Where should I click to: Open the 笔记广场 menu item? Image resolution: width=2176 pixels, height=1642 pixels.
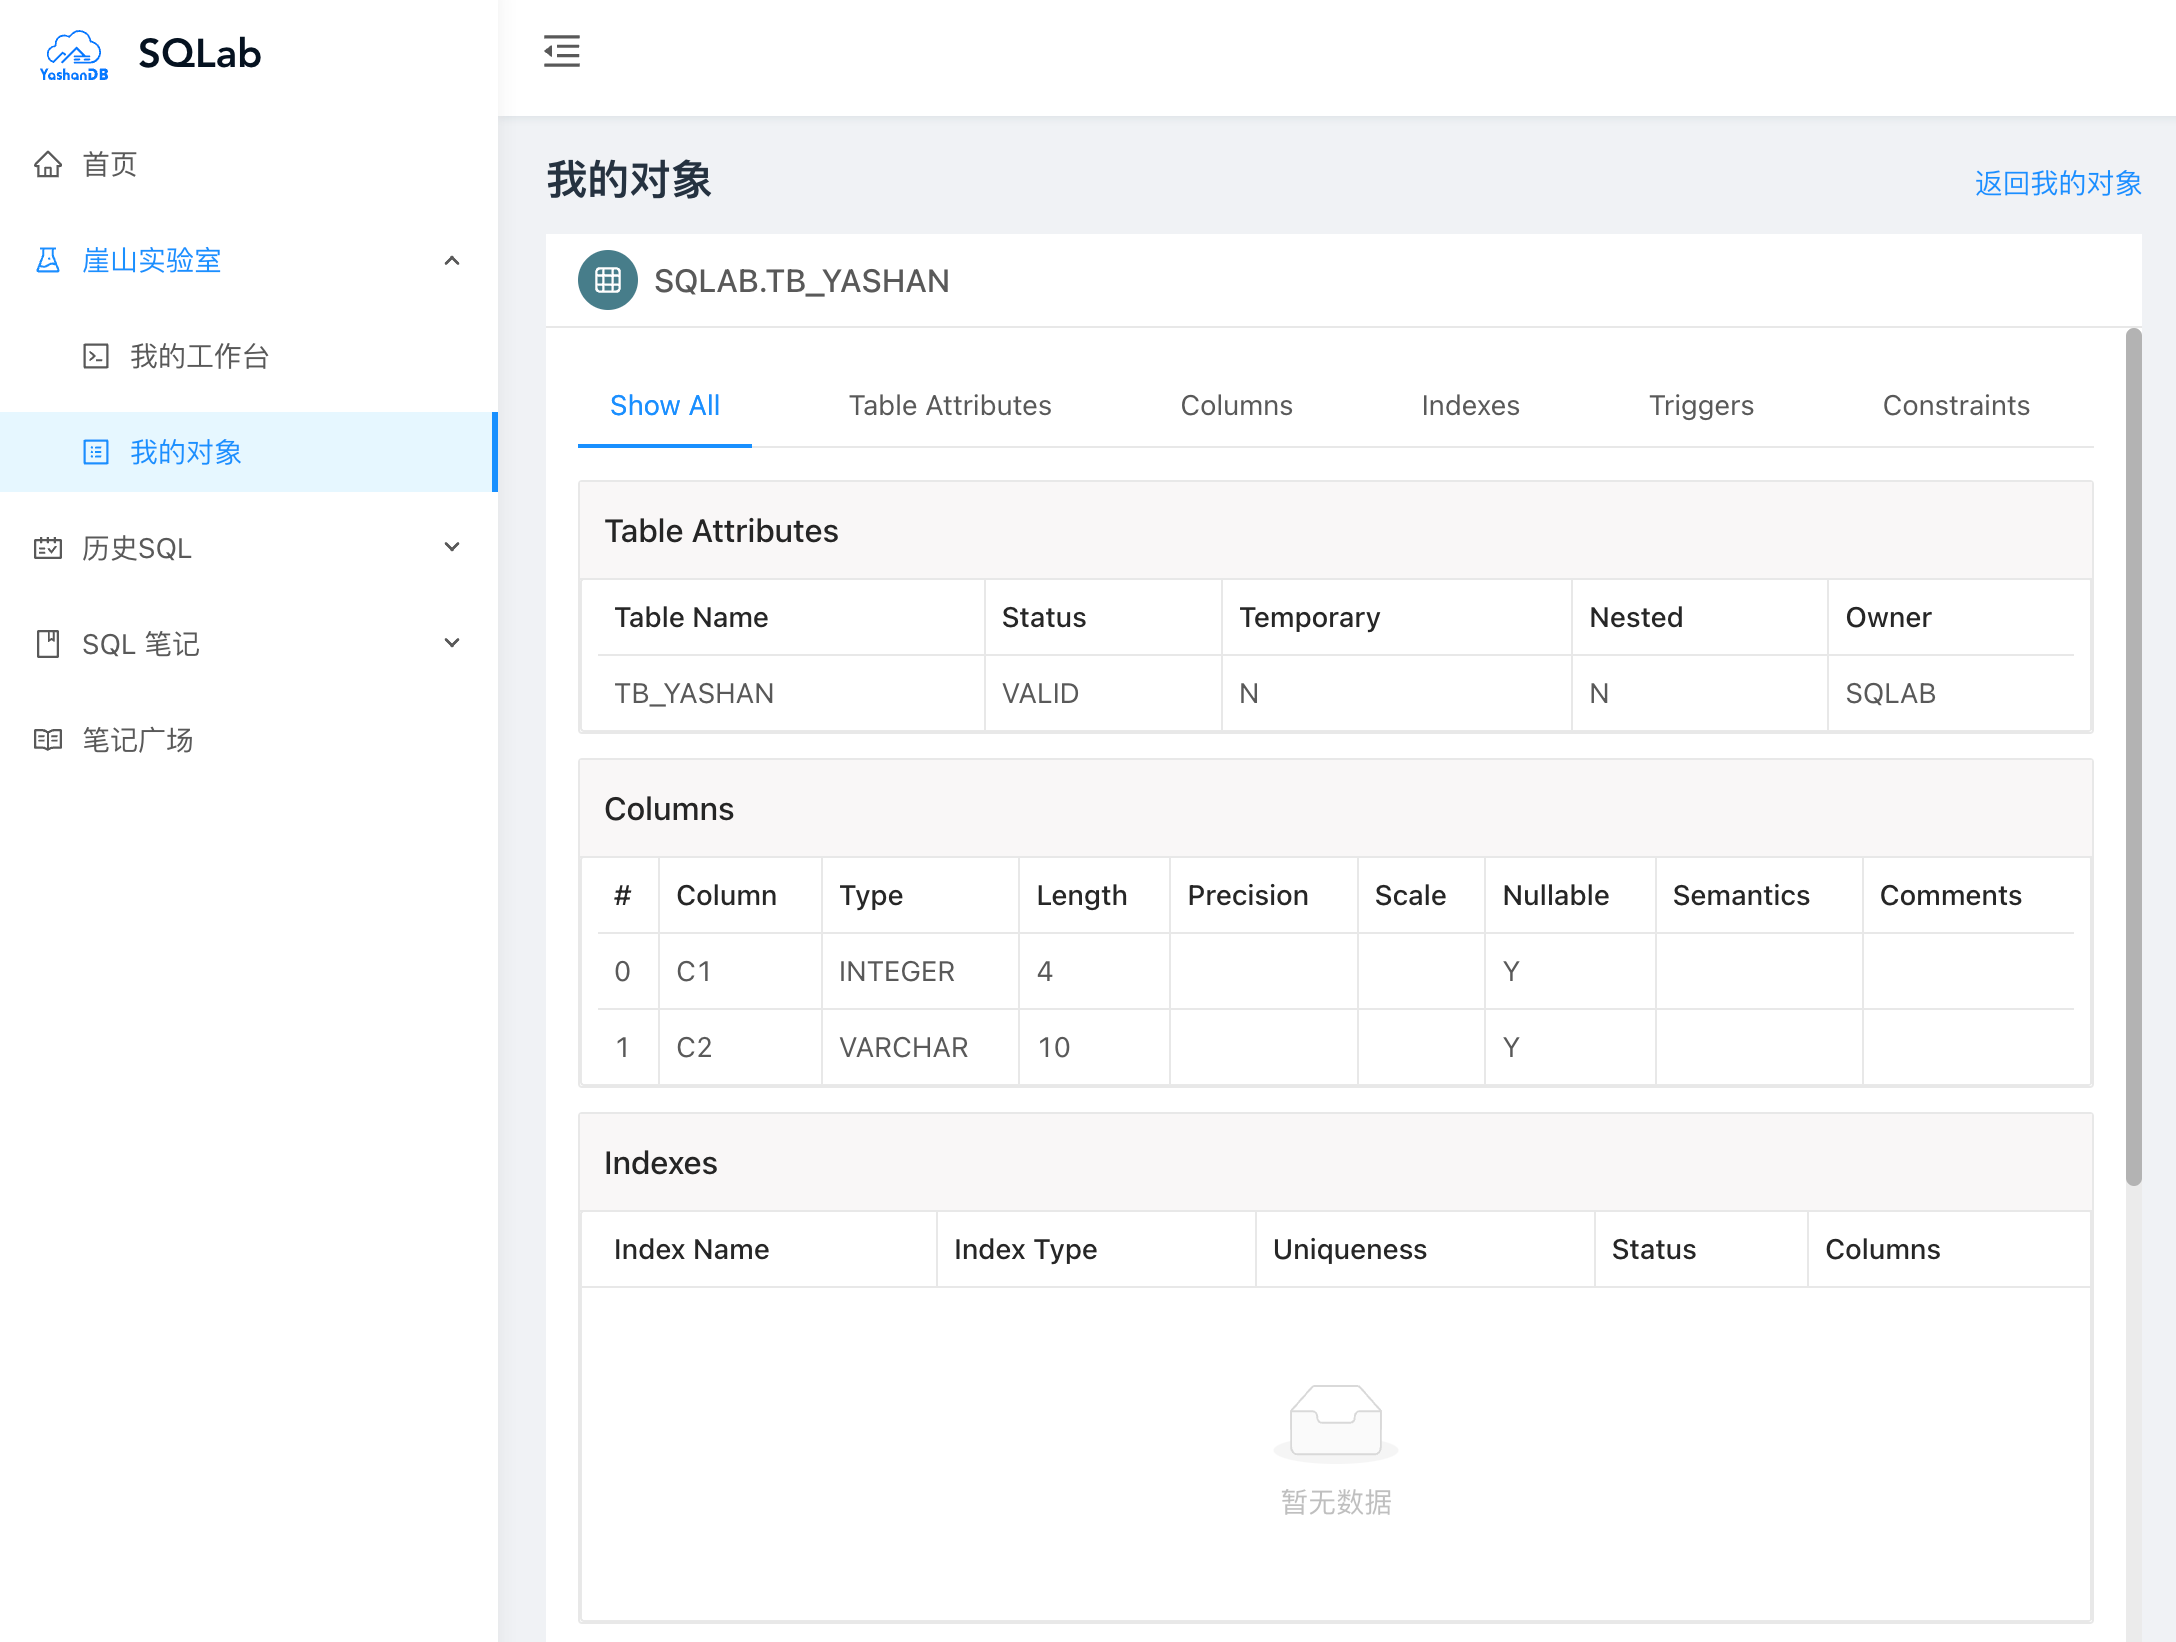[138, 740]
